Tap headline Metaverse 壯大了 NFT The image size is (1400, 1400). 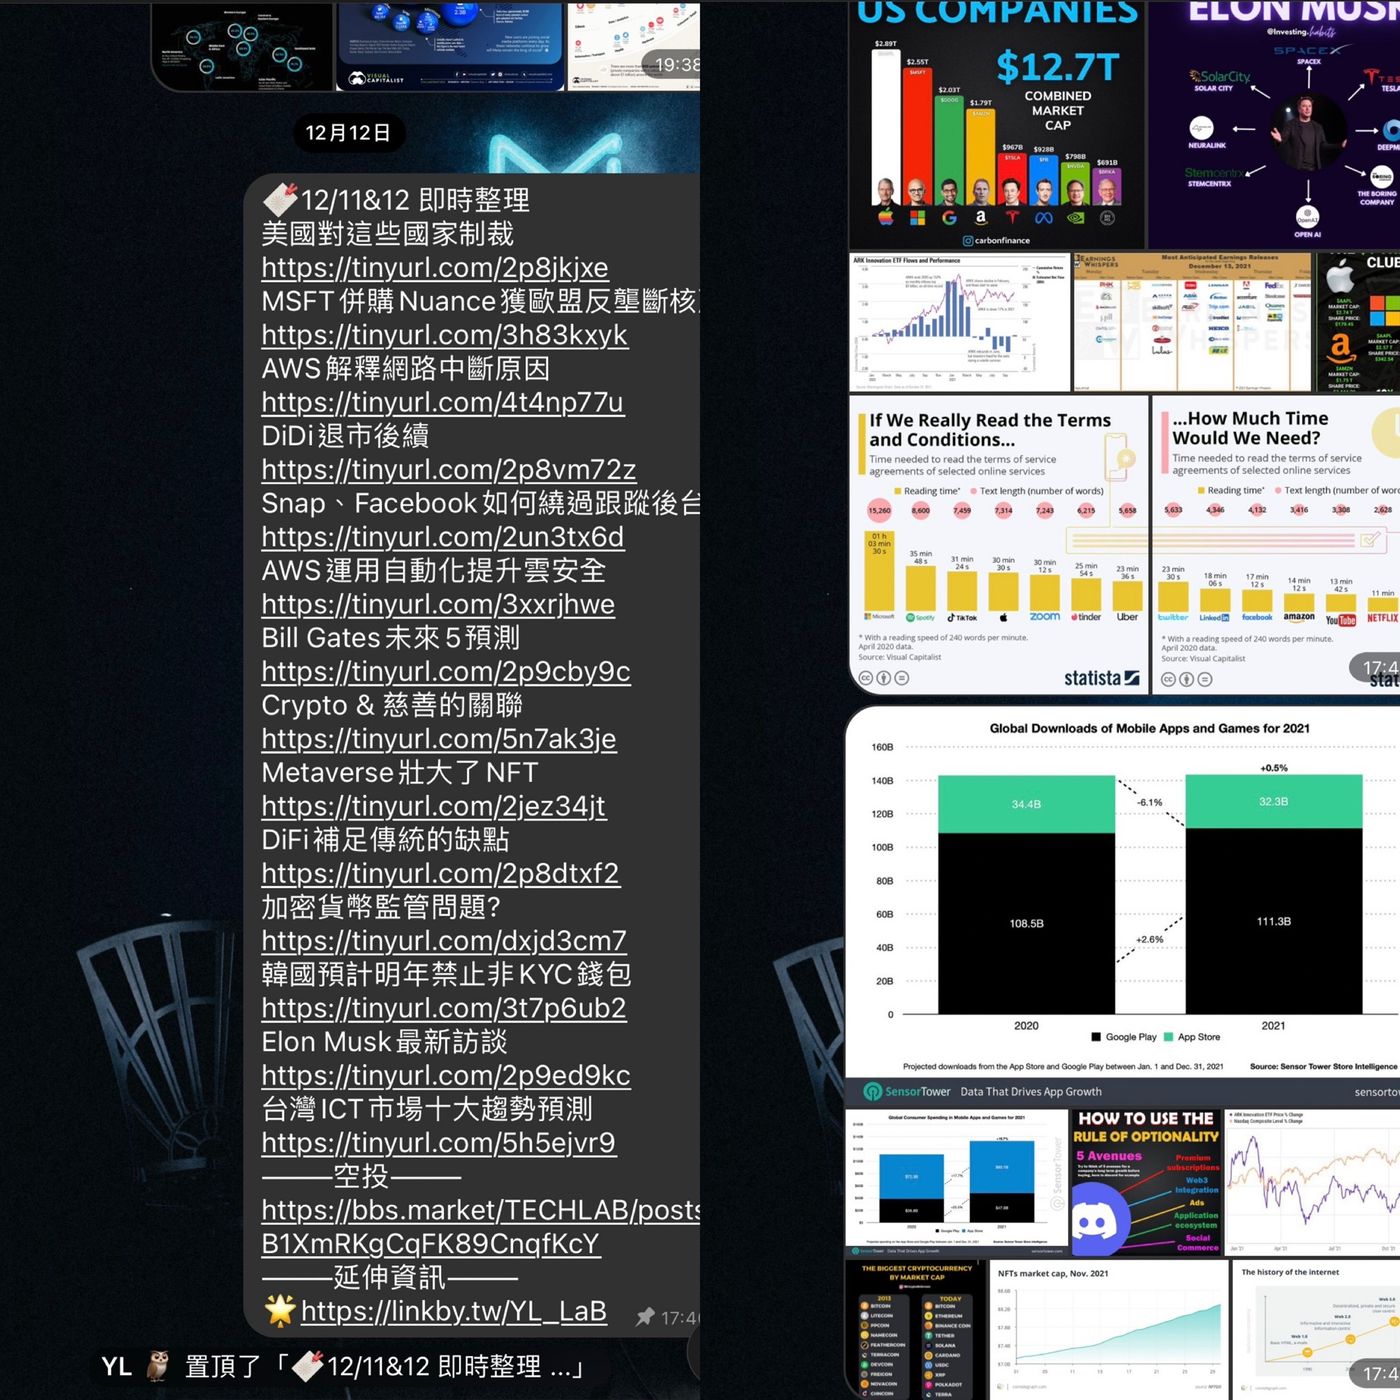coord(399,772)
